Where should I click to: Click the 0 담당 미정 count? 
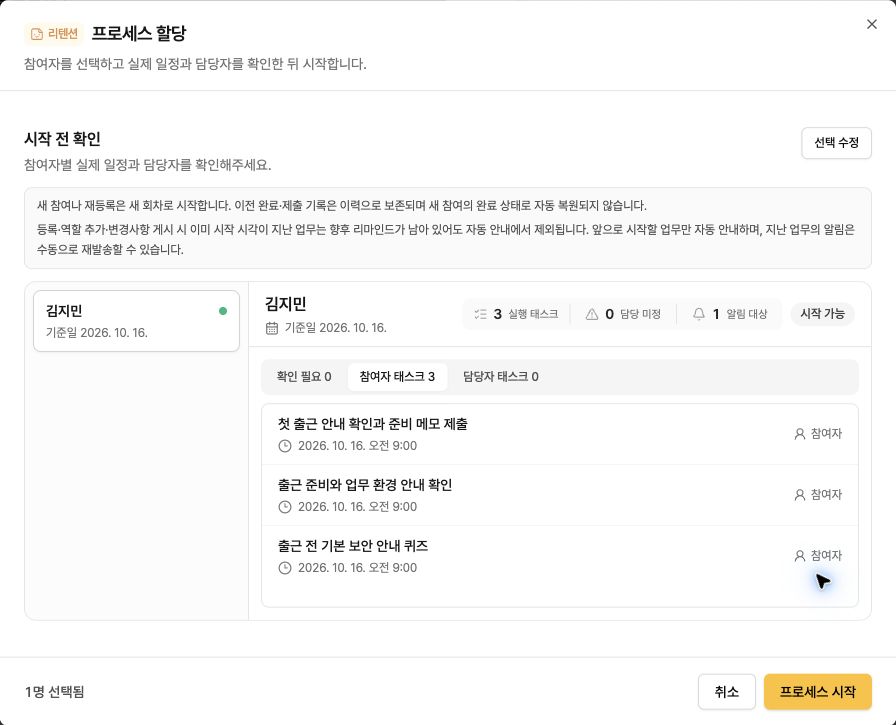pos(623,314)
